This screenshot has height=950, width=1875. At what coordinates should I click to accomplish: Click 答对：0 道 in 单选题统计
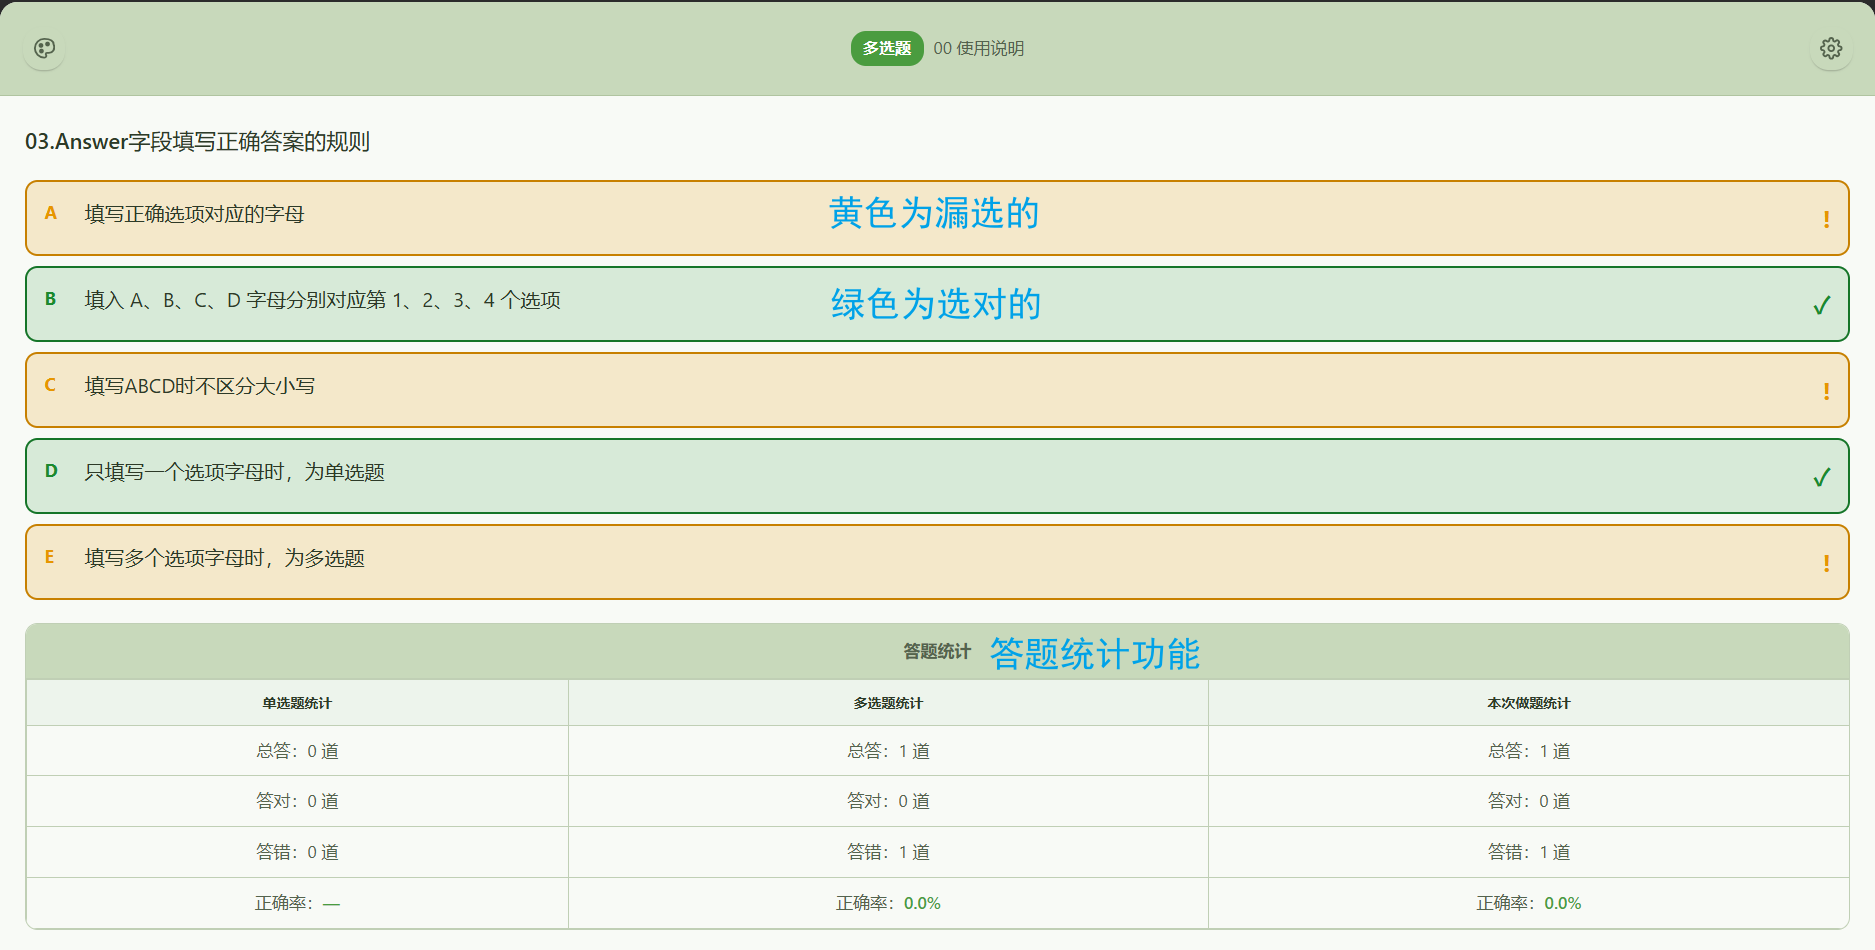pos(297,801)
